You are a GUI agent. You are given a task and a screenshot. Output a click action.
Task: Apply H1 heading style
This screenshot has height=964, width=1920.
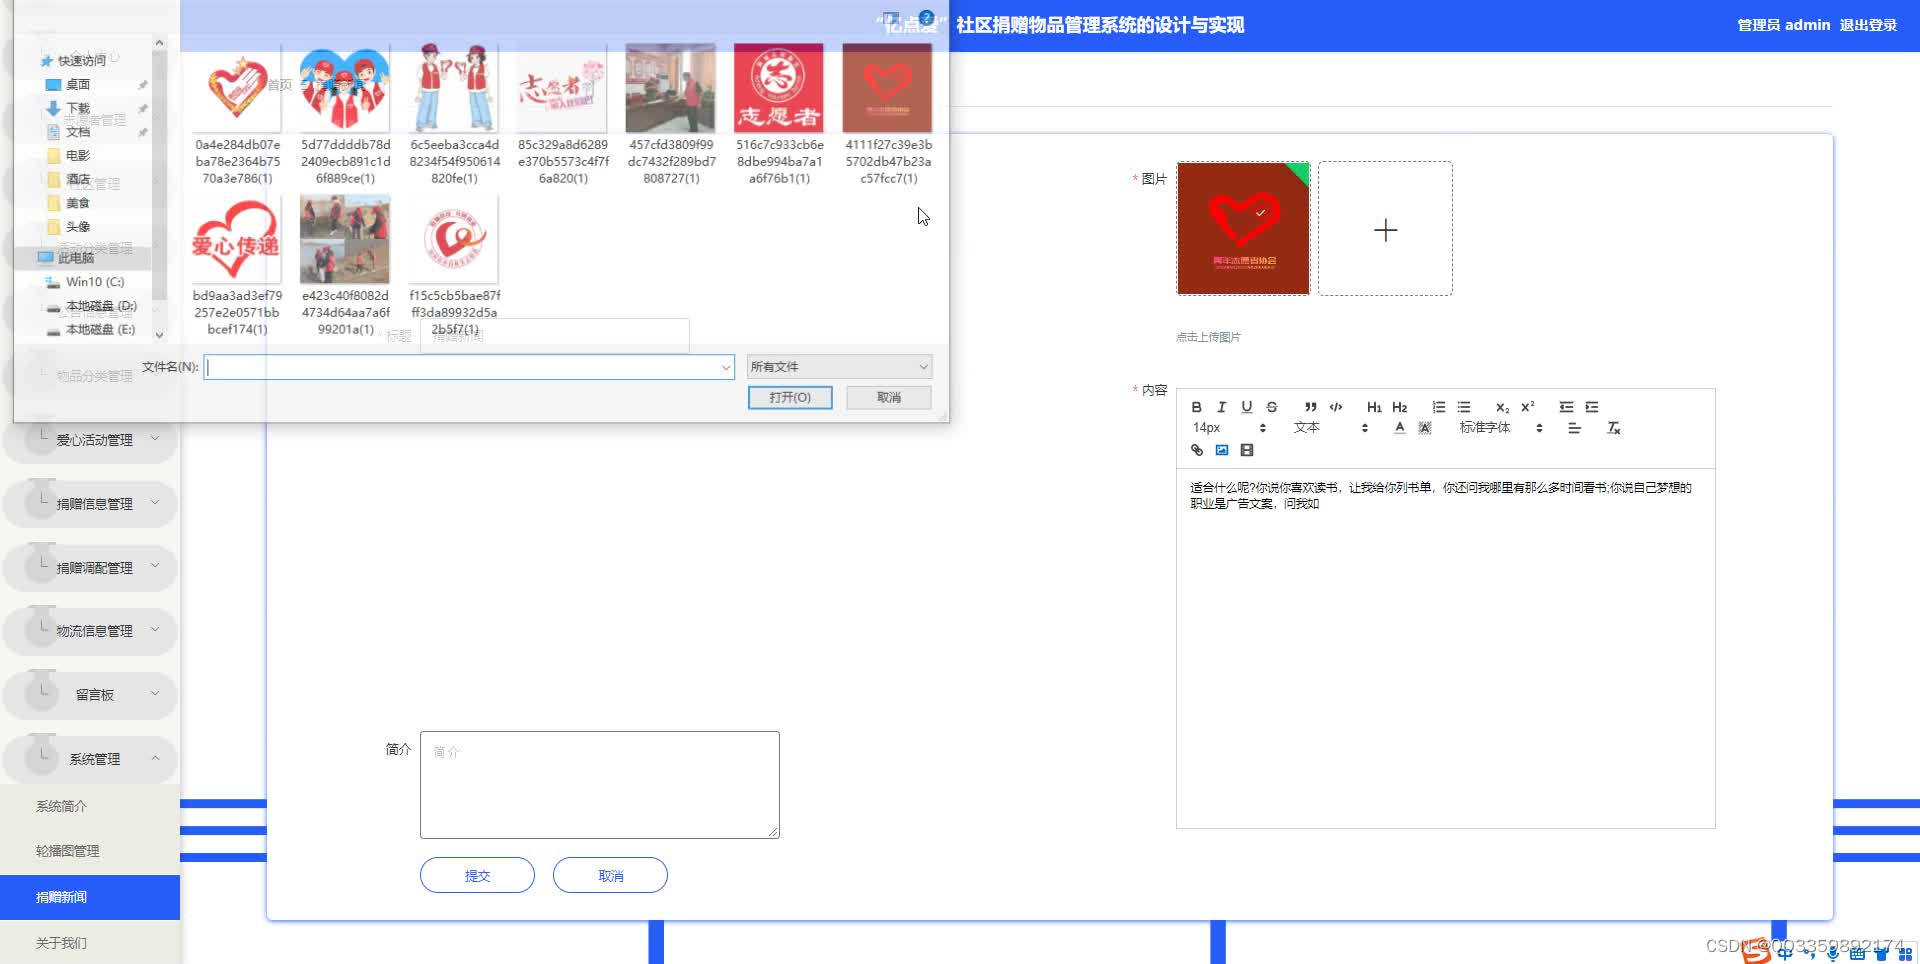point(1374,407)
